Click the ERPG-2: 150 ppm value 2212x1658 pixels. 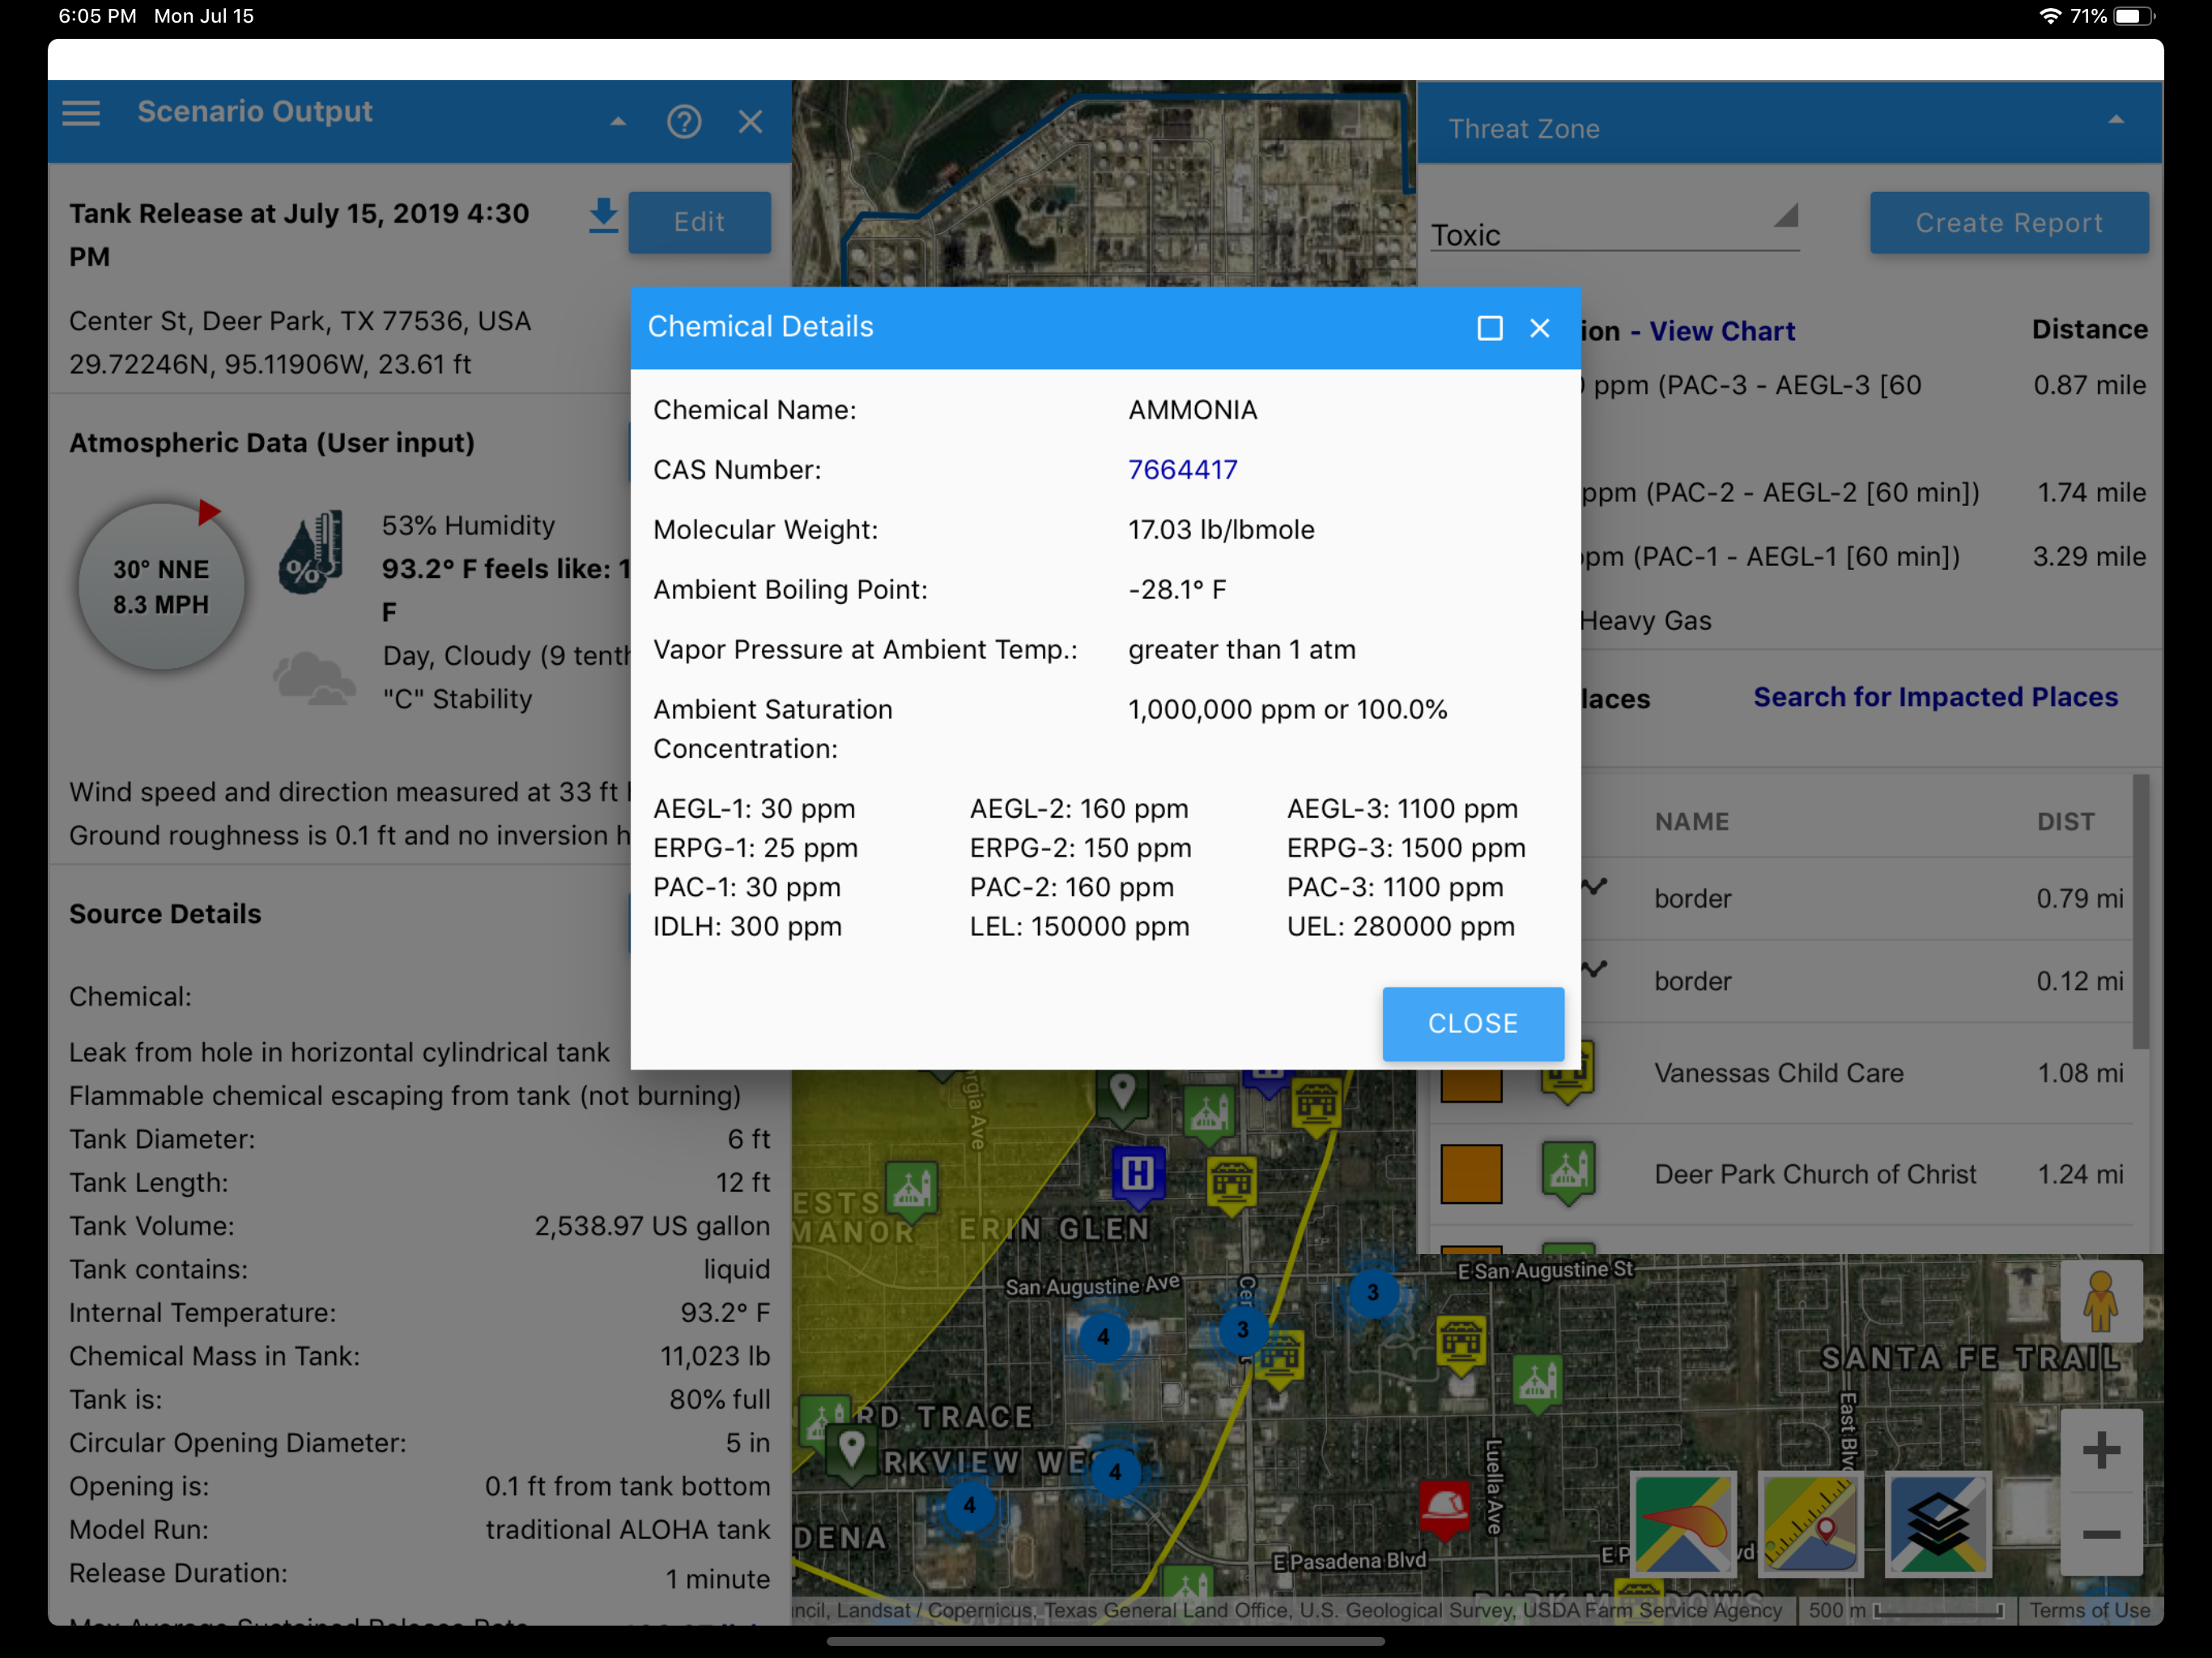[1080, 848]
